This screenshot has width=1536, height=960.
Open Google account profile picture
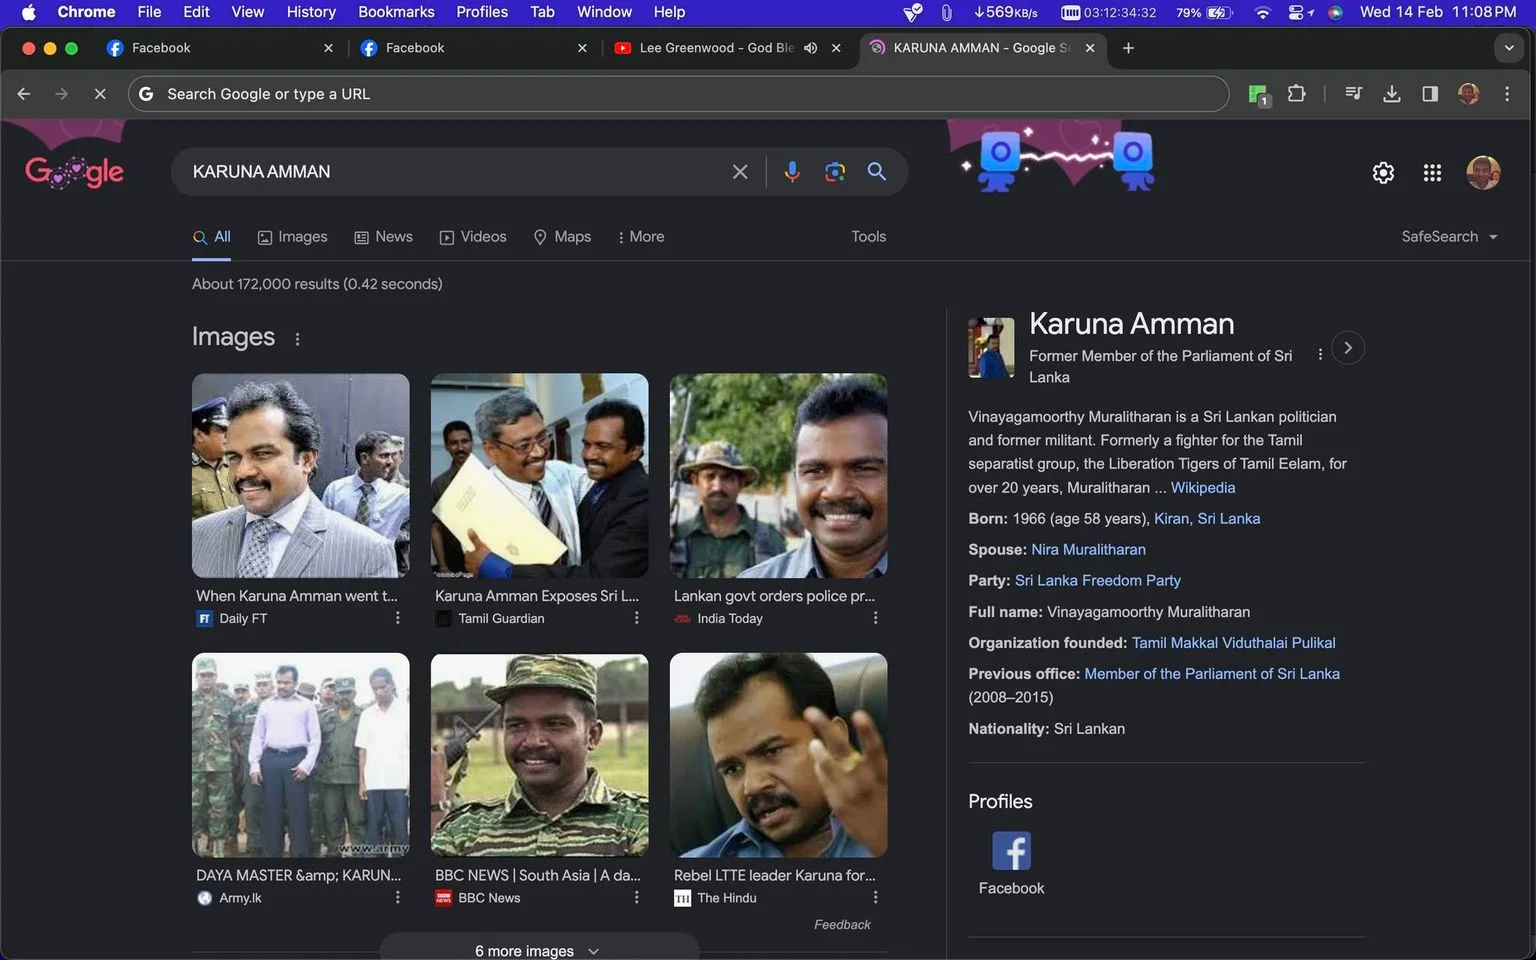click(1483, 173)
